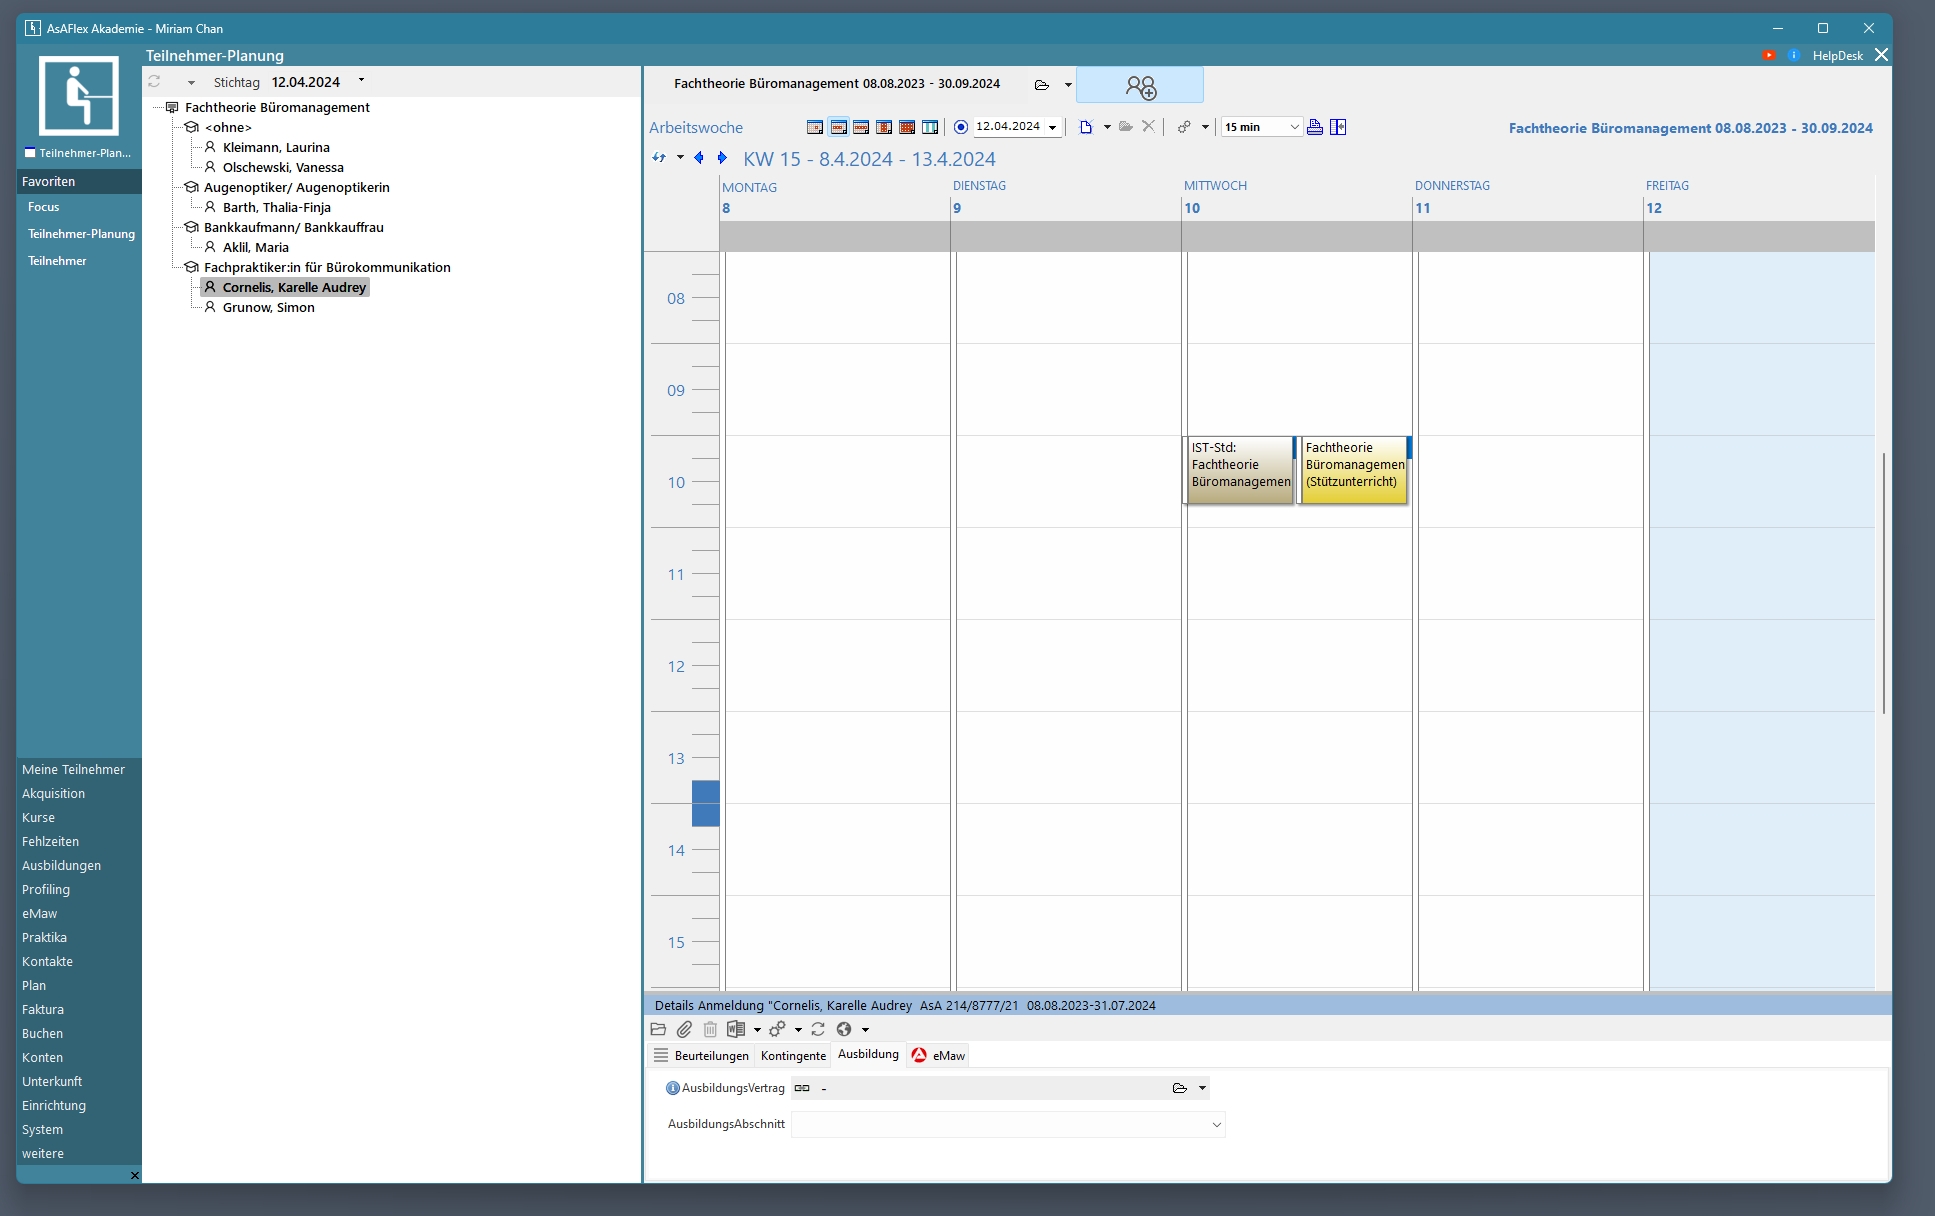Toggle the side panel split view icon
Image resolution: width=1935 pixels, height=1216 pixels.
(x=1338, y=127)
